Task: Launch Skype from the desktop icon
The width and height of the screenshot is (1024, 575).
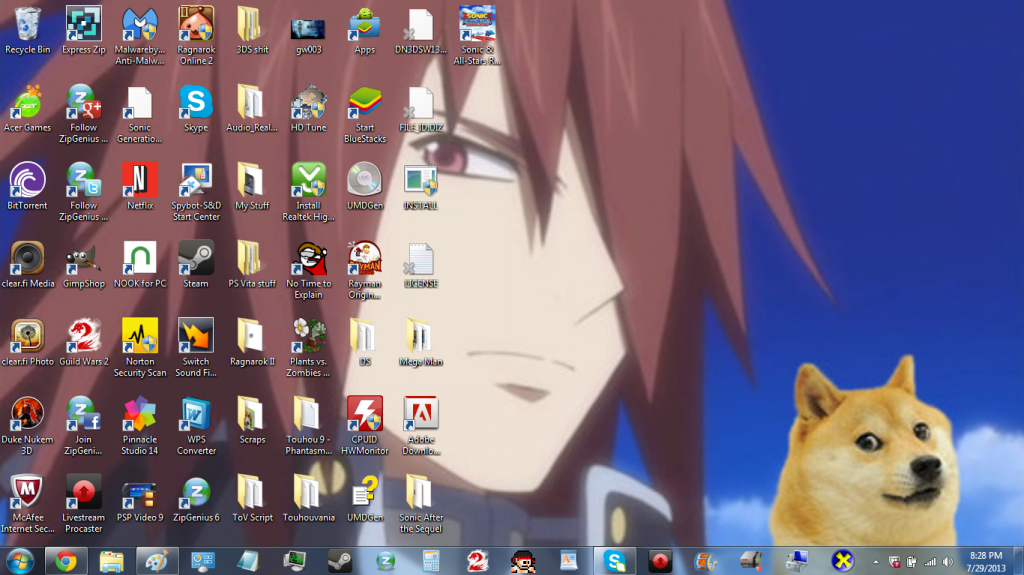Action: pos(196,109)
